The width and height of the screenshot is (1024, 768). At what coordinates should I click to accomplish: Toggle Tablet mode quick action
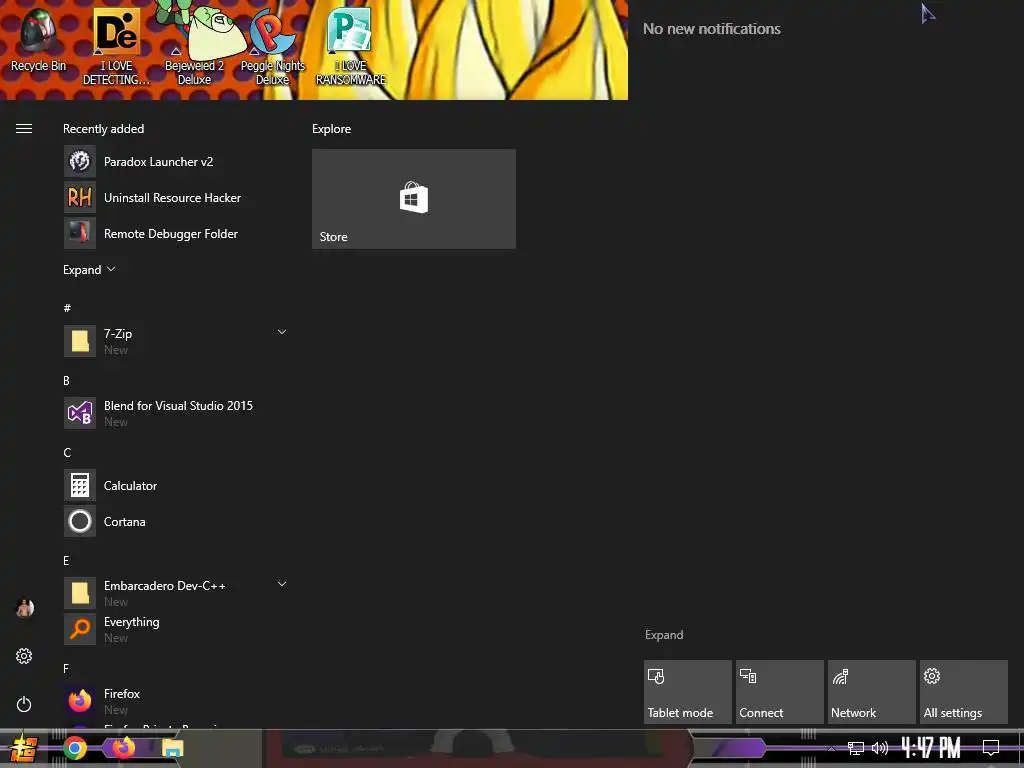688,692
